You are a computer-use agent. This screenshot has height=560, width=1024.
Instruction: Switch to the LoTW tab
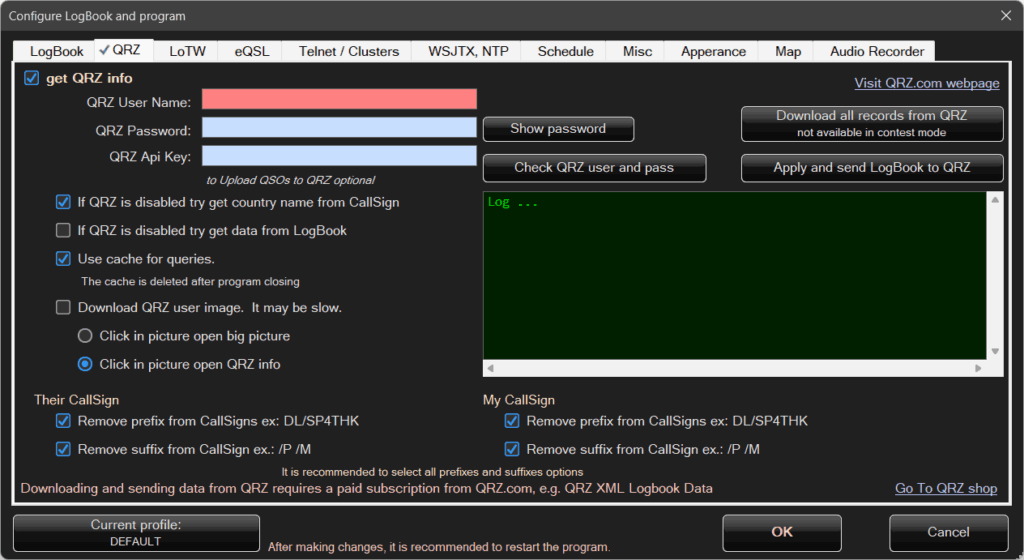coord(187,51)
